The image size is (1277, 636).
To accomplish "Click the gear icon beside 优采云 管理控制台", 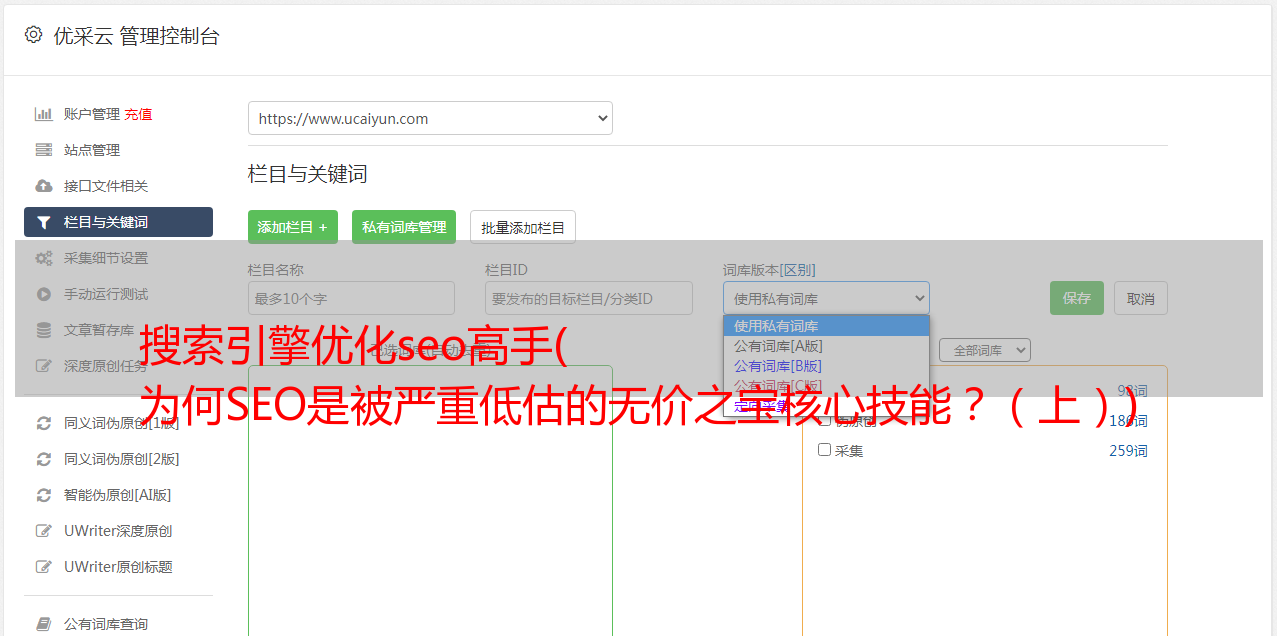I will [33, 35].
